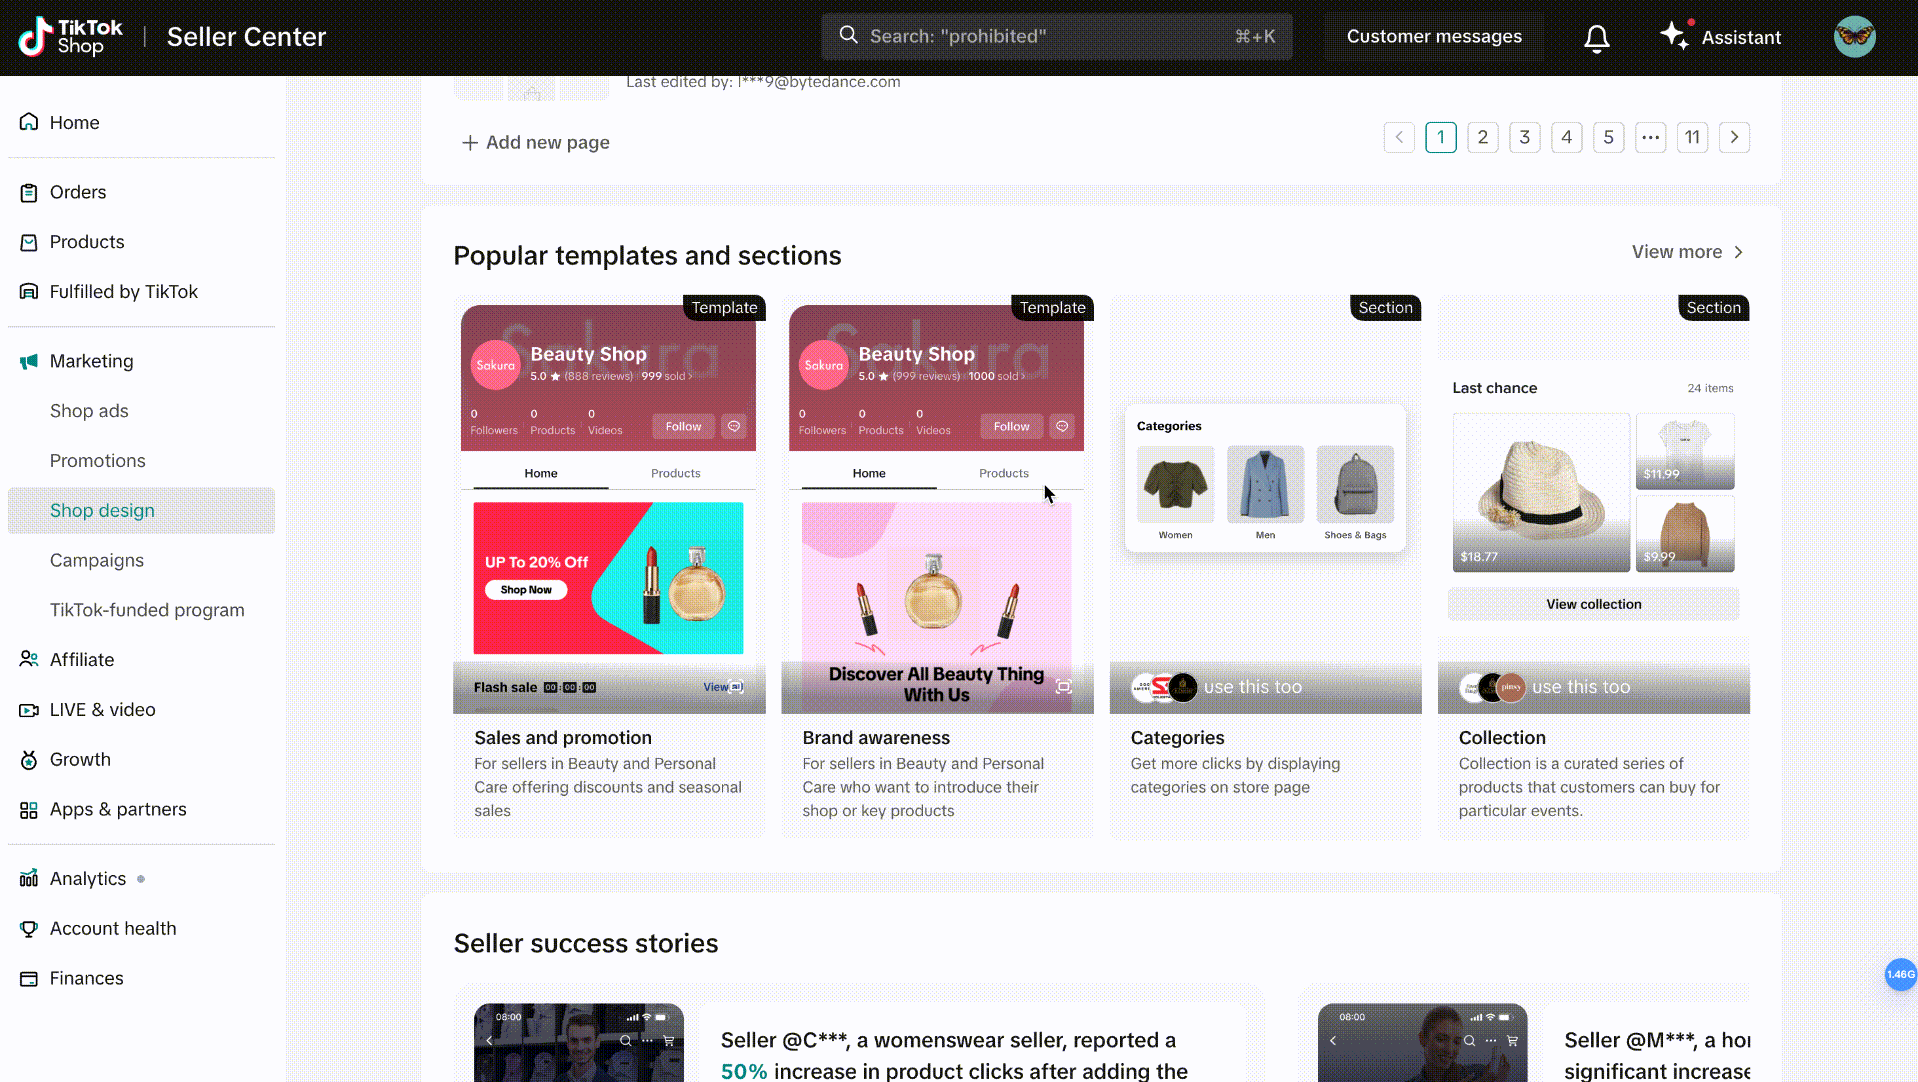Open Customer messages
Viewport: 1918px width, 1082px height.
pos(1433,37)
